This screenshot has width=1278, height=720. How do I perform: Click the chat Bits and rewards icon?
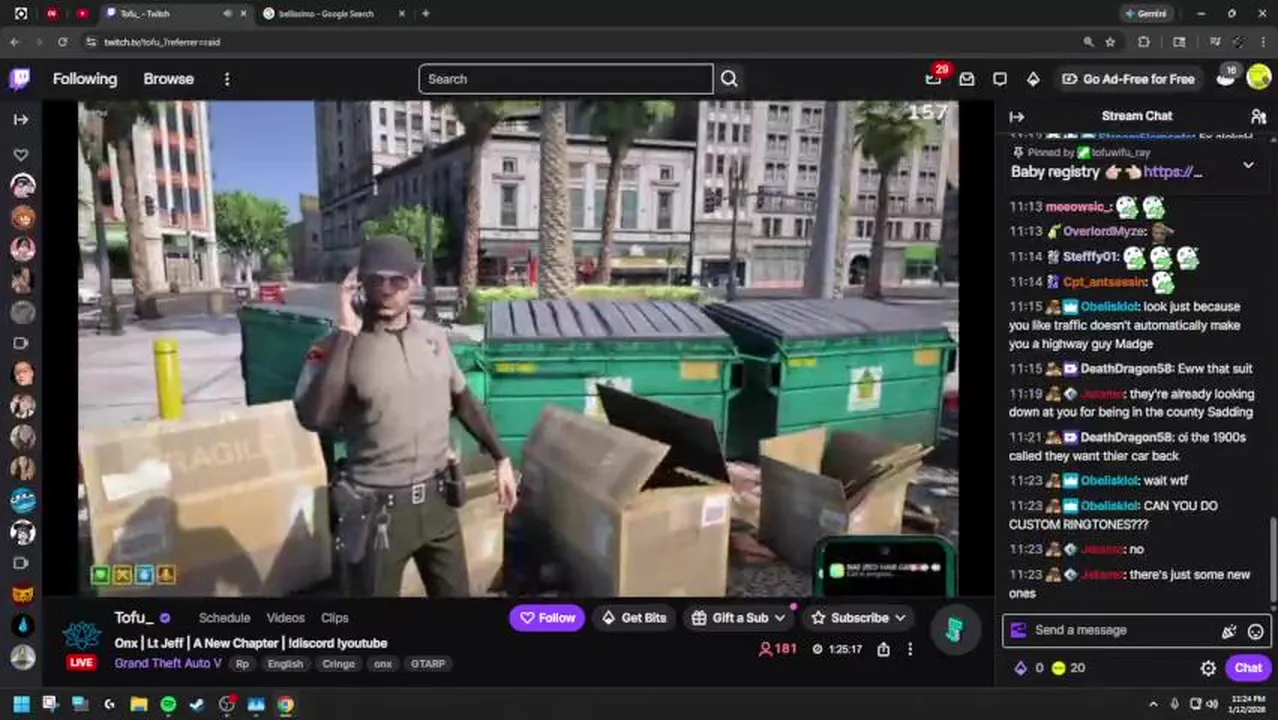(x=1229, y=631)
